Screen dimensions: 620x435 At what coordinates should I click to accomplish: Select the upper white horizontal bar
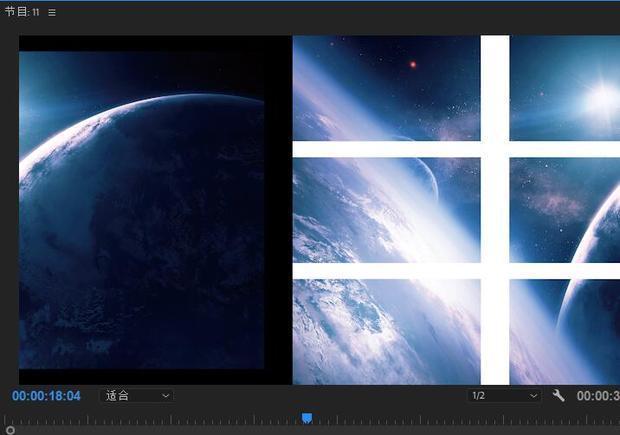pyautogui.click(x=386, y=149)
